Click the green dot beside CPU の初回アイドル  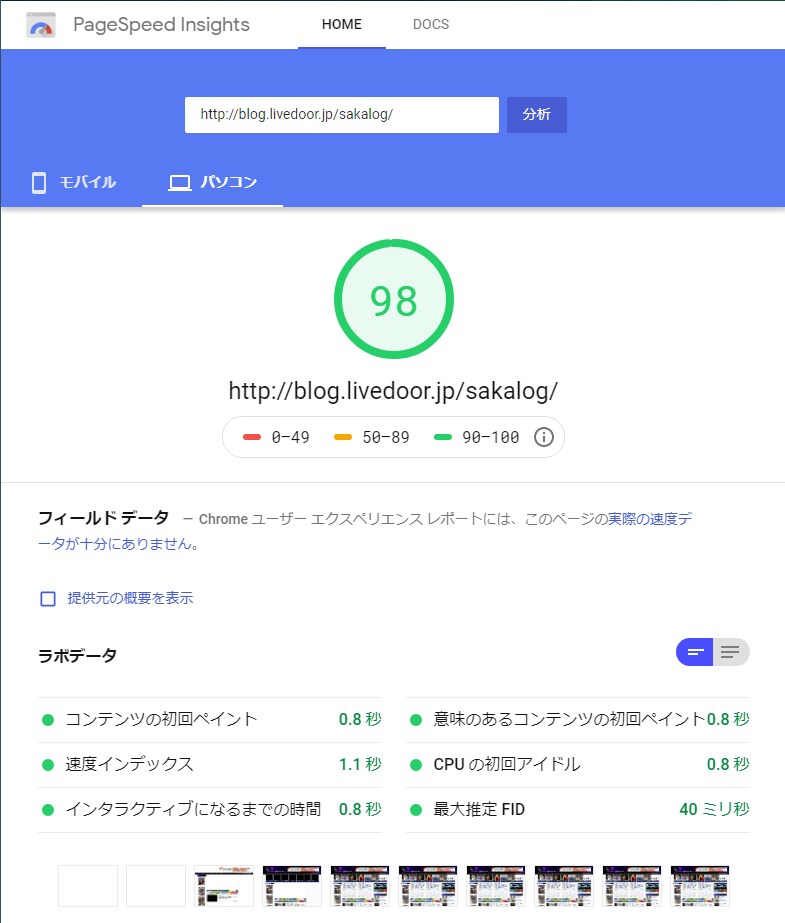[x=416, y=765]
